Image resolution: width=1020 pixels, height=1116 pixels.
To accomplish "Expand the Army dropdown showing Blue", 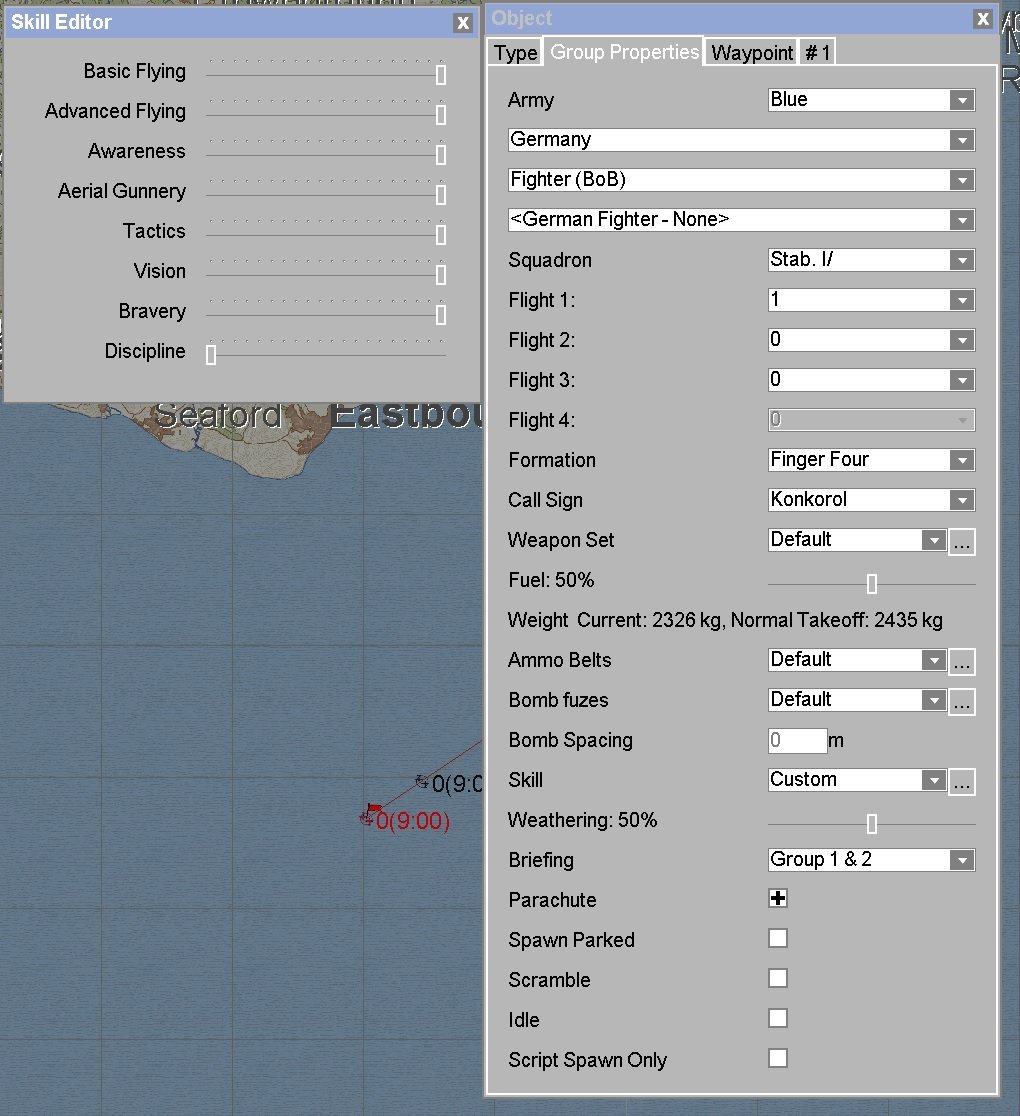I will point(871,100).
